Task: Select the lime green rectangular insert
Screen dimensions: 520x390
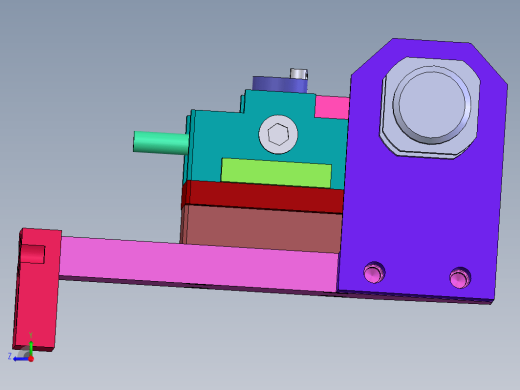Action: click(276, 173)
